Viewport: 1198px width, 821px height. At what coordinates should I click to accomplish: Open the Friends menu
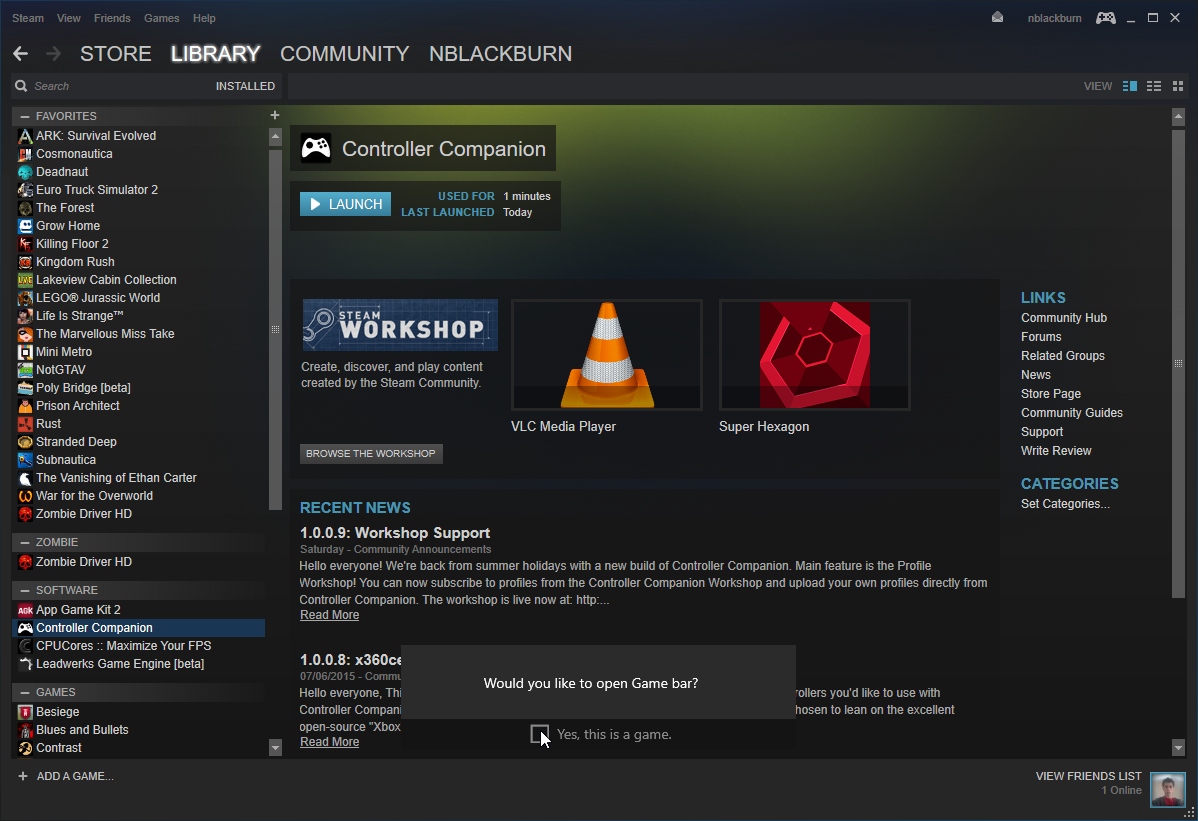click(x=112, y=18)
